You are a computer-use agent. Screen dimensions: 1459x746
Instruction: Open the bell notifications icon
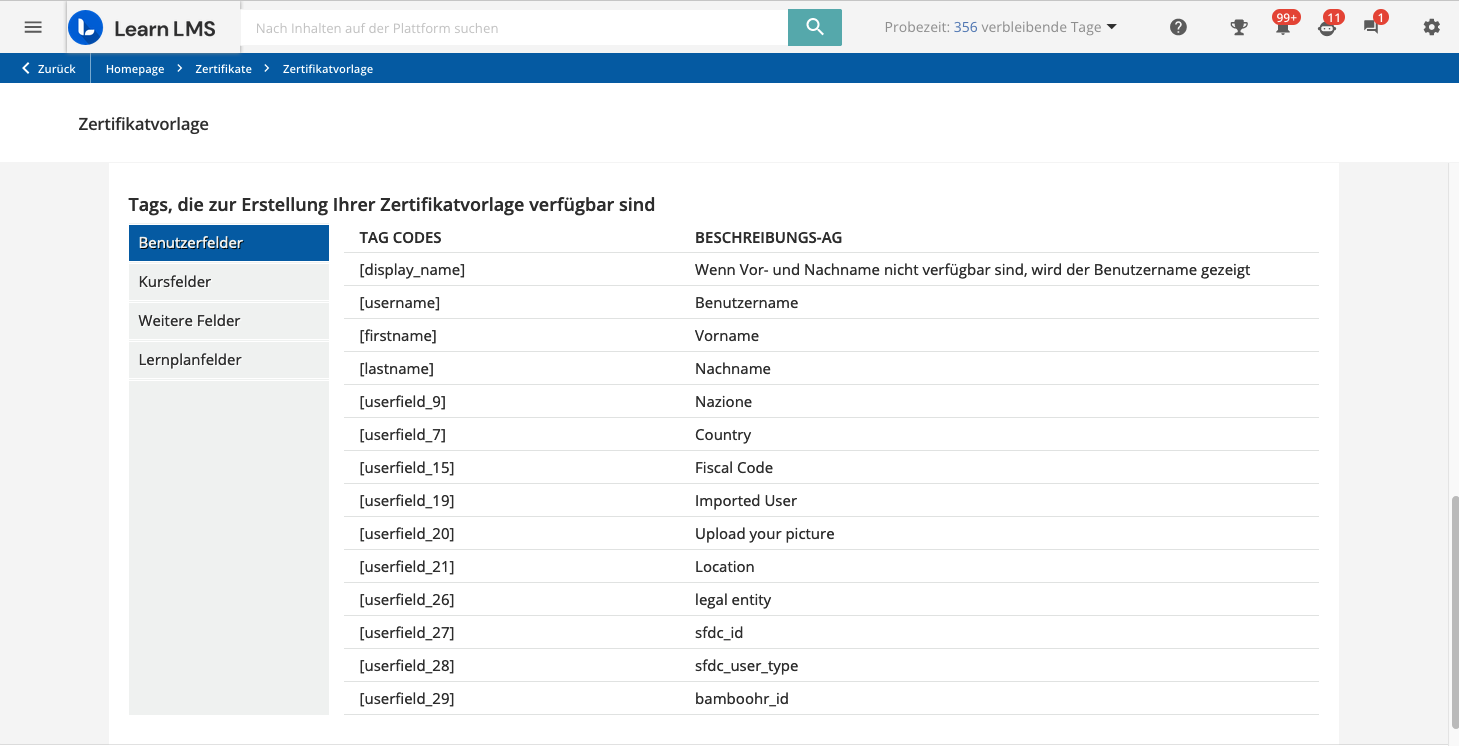point(1283,28)
